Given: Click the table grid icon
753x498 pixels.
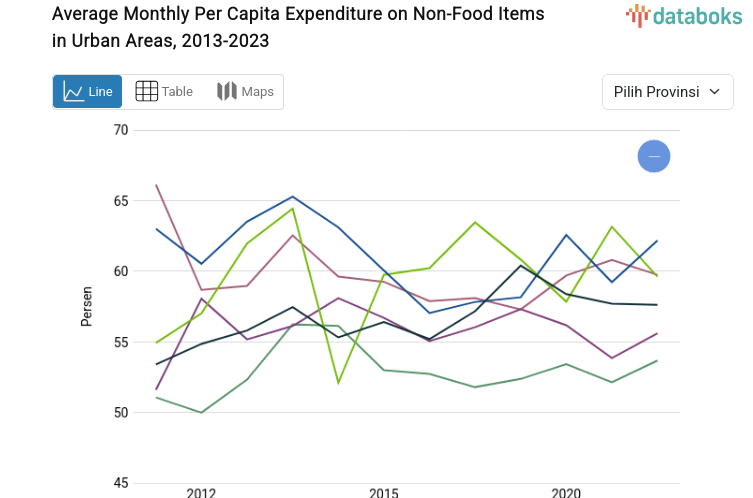Looking at the screenshot, I should 146,92.
